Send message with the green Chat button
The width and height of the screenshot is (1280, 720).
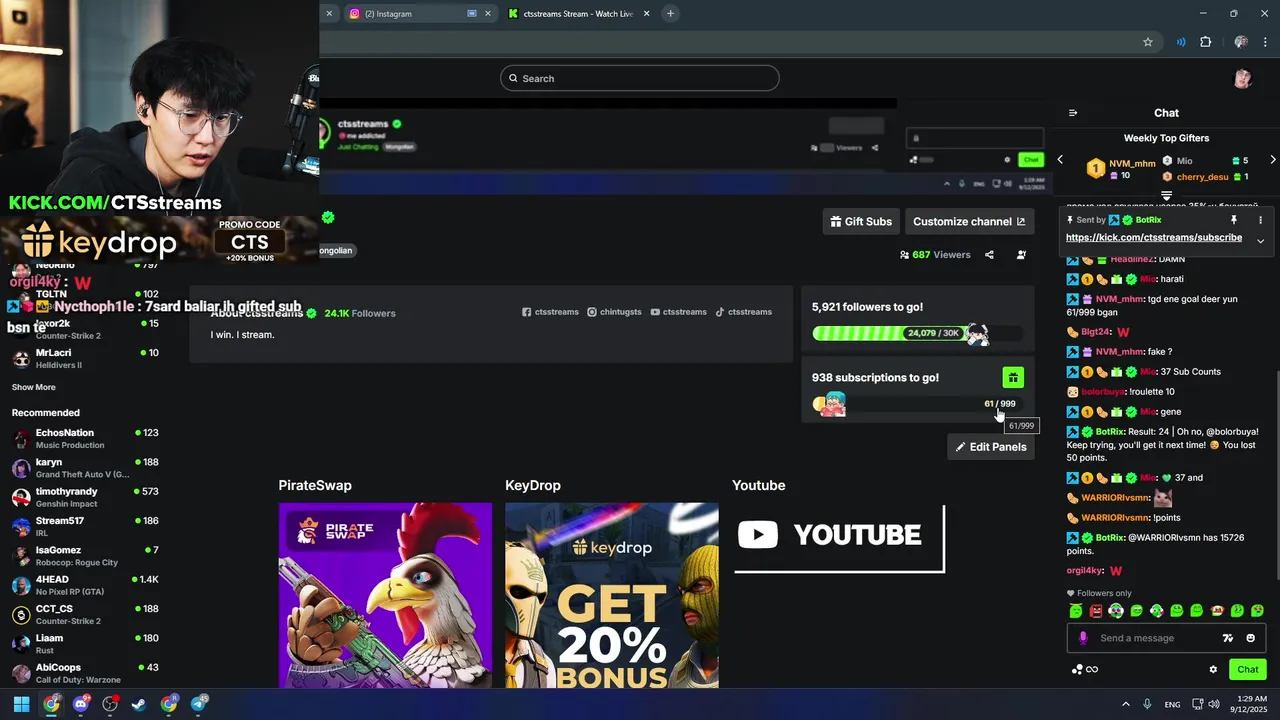[1248, 669]
